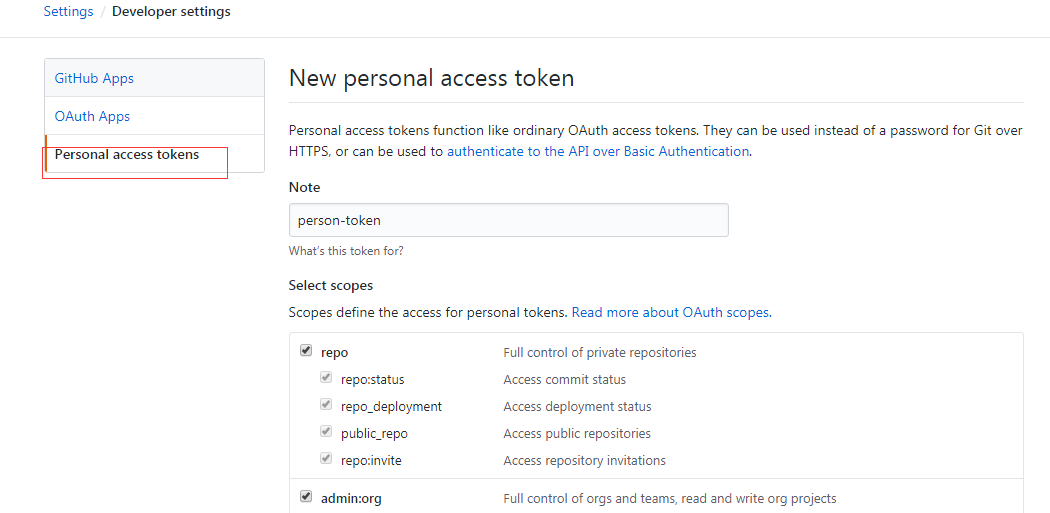Go to Settings breadcrumb link
The width and height of the screenshot is (1050, 513).
click(x=68, y=11)
